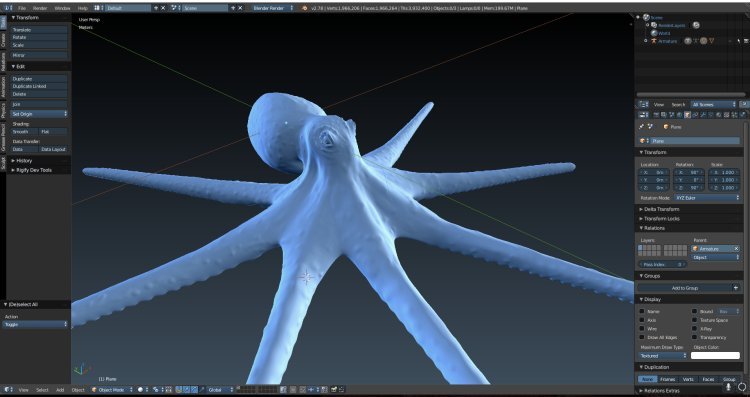Click the Render properties tab icon
This screenshot has width=750, height=397.
[656, 115]
